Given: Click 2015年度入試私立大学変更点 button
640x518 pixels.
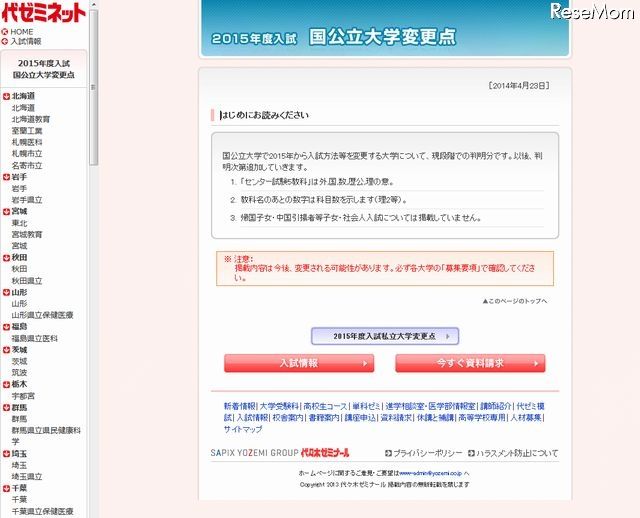Looking at the screenshot, I should [x=385, y=336].
